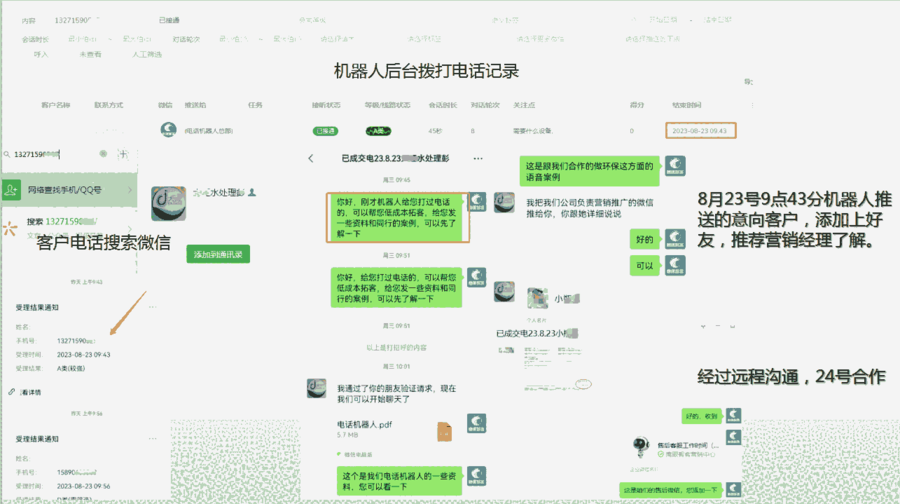
Task: Open the more options dots on first 受理结果通知
Action: pos(152,307)
